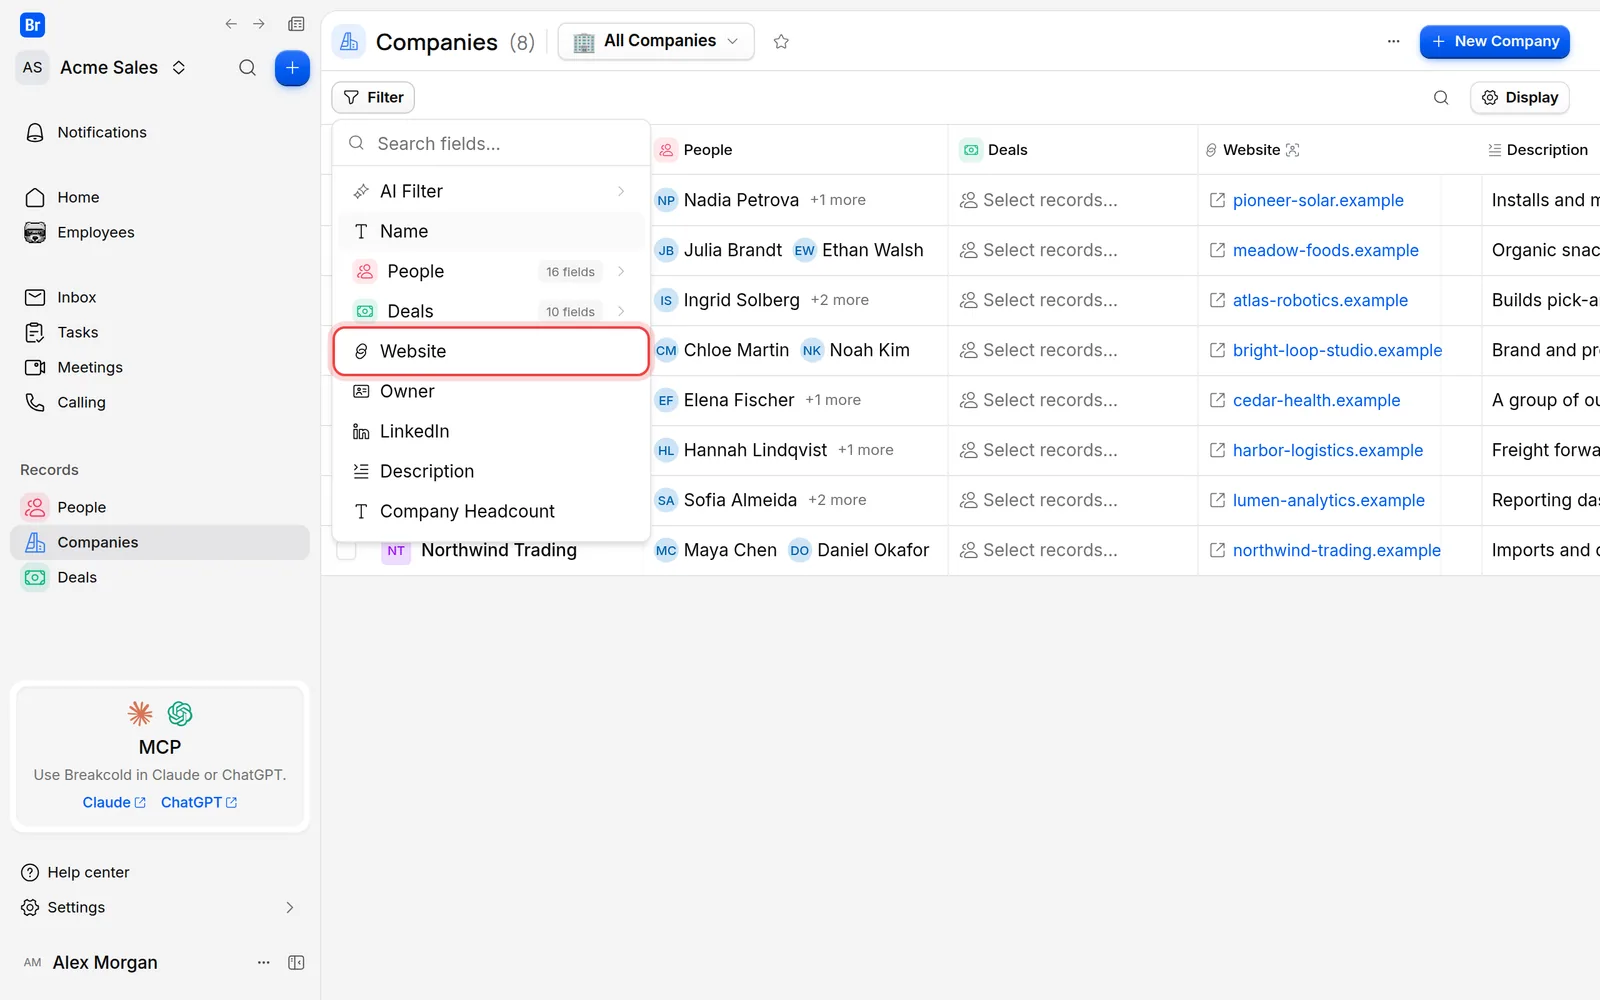The height and width of the screenshot is (1000, 1600).
Task: Choose Owner filter field
Action: tap(491, 391)
